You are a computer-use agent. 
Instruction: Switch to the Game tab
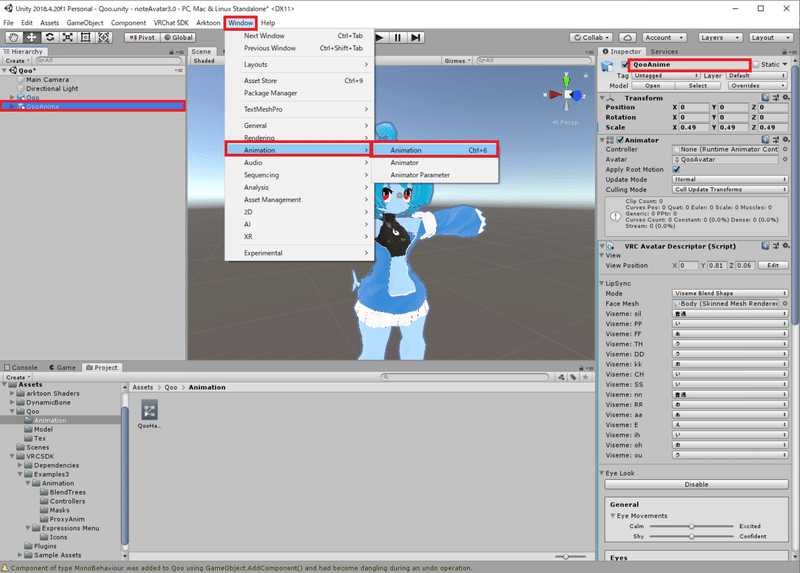coord(62,367)
